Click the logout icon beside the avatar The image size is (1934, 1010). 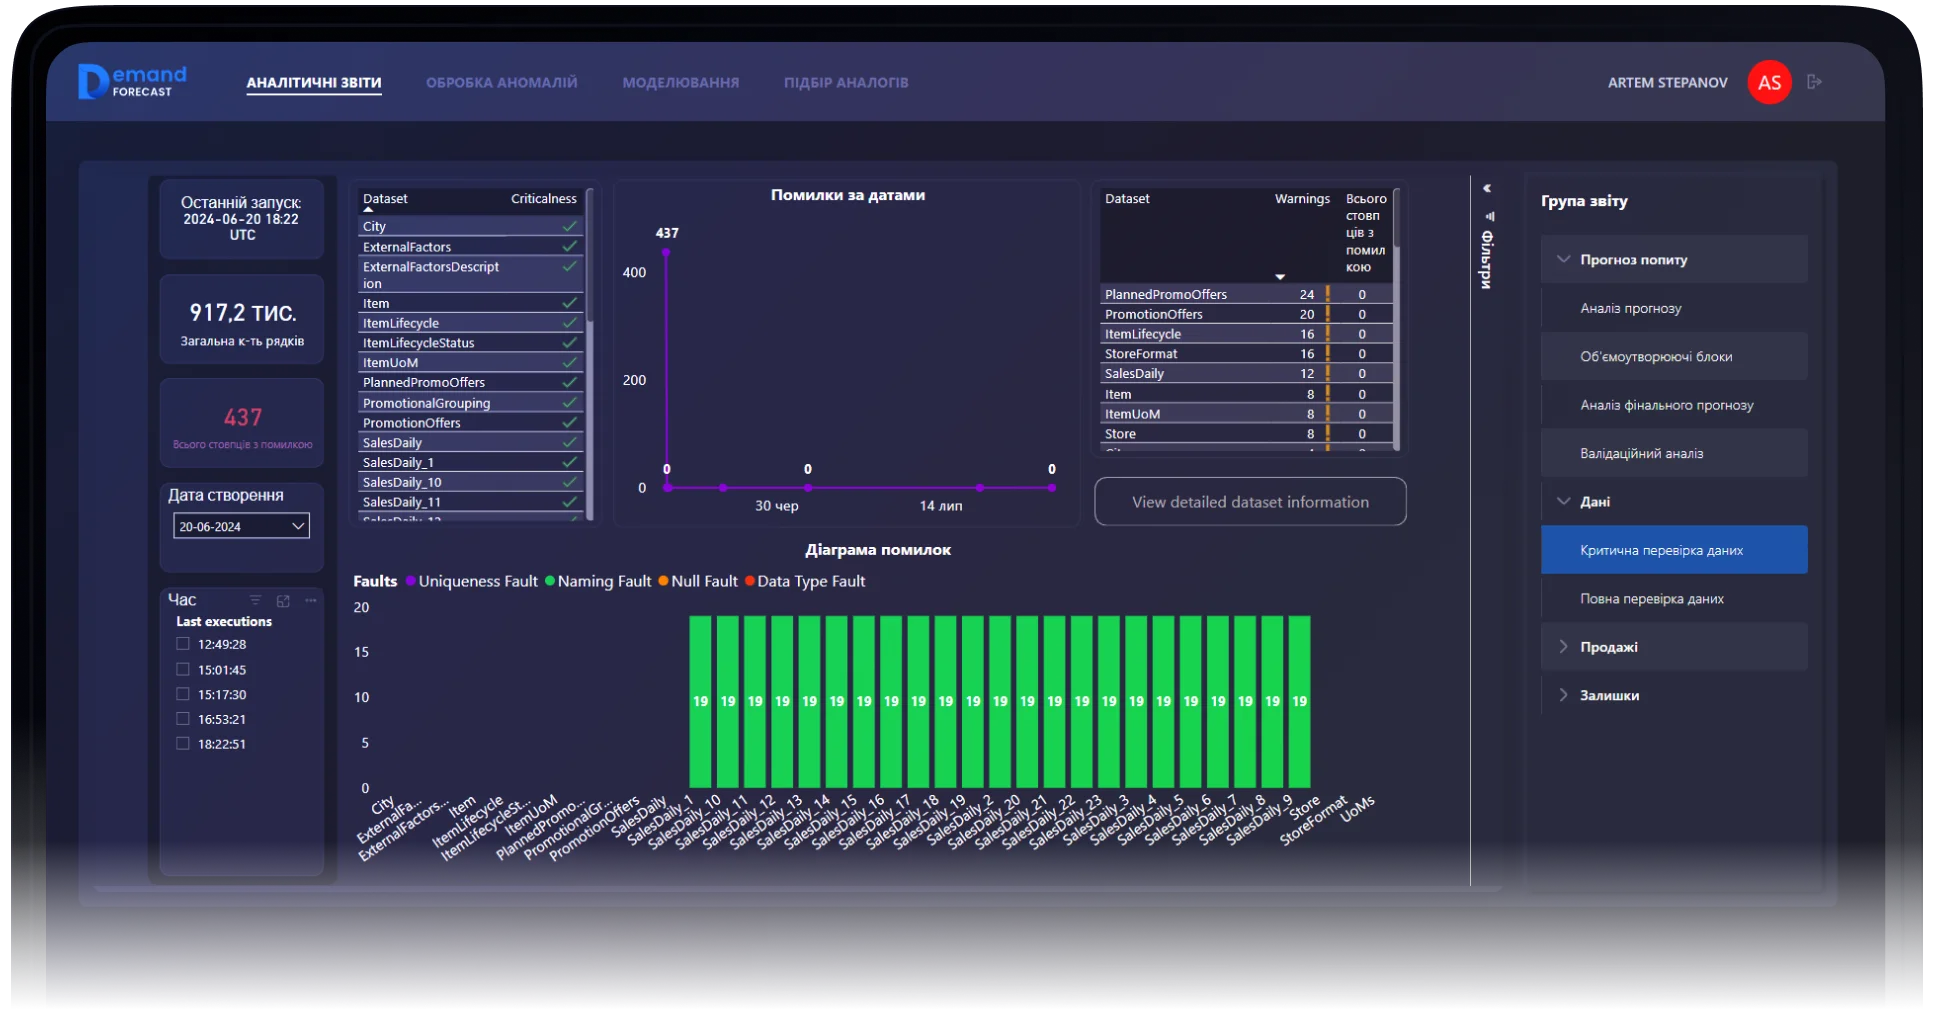[1815, 82]
